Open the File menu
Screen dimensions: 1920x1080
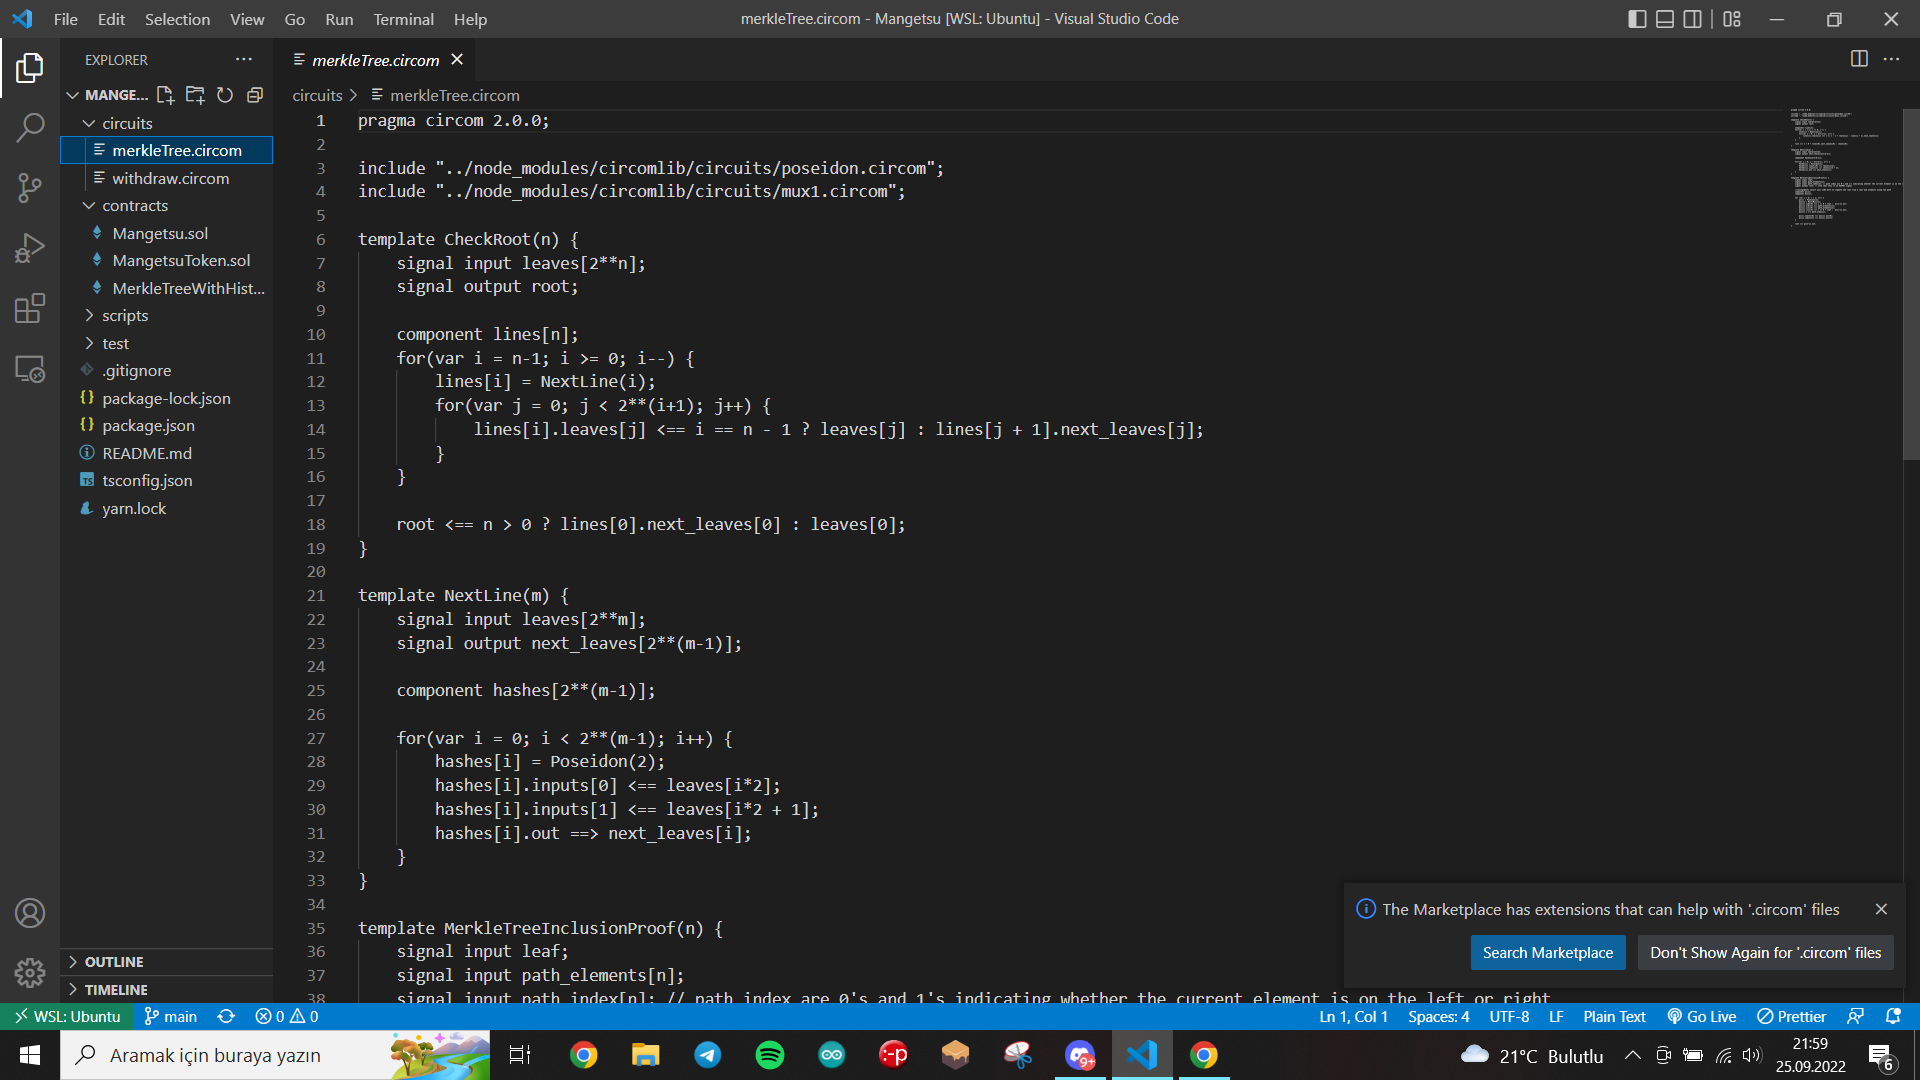click(65, 19)
